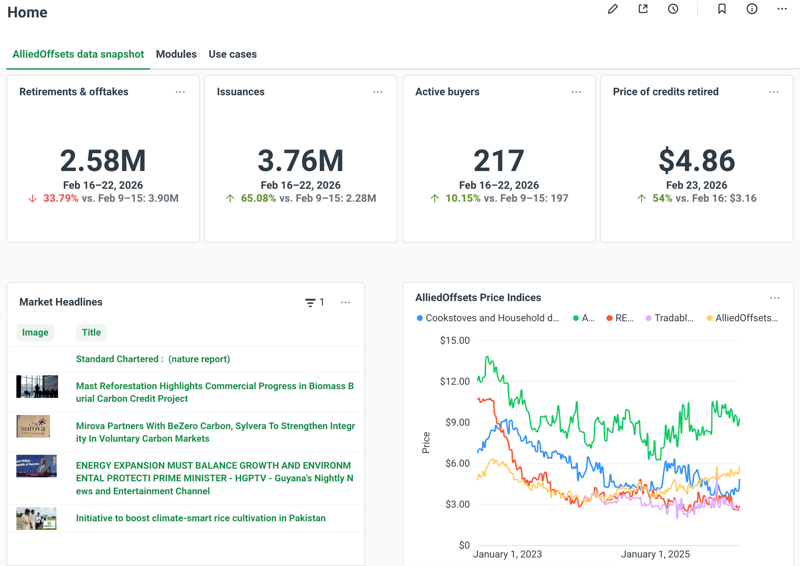The image size is (800, 566).
Task: Toggle Cookstoves and Household legend series
Action: pyautogui.click(x=492, y=318)
